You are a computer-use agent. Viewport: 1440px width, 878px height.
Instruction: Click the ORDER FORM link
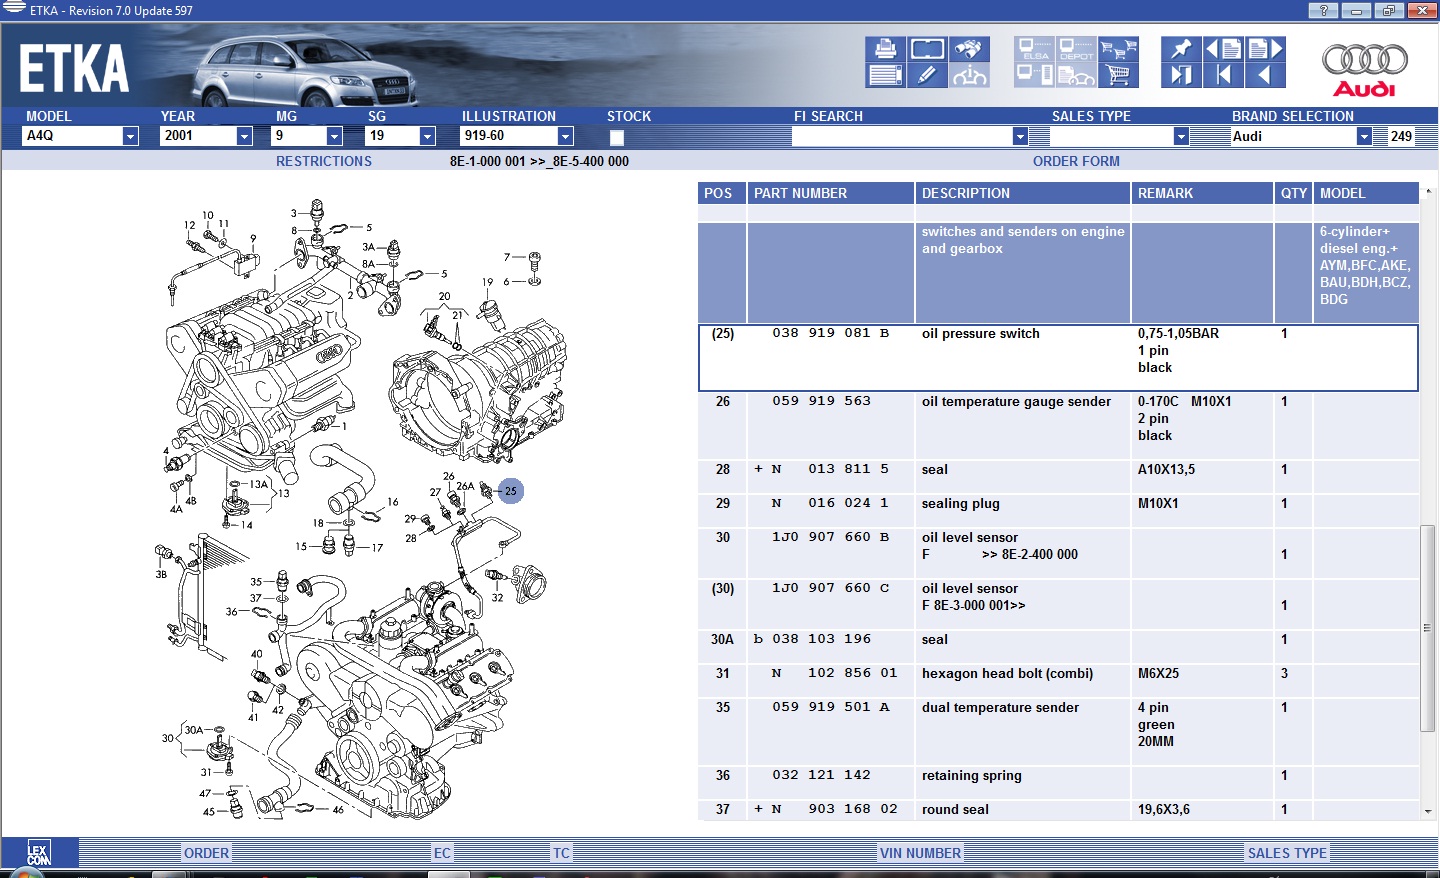pos(1076,161)
